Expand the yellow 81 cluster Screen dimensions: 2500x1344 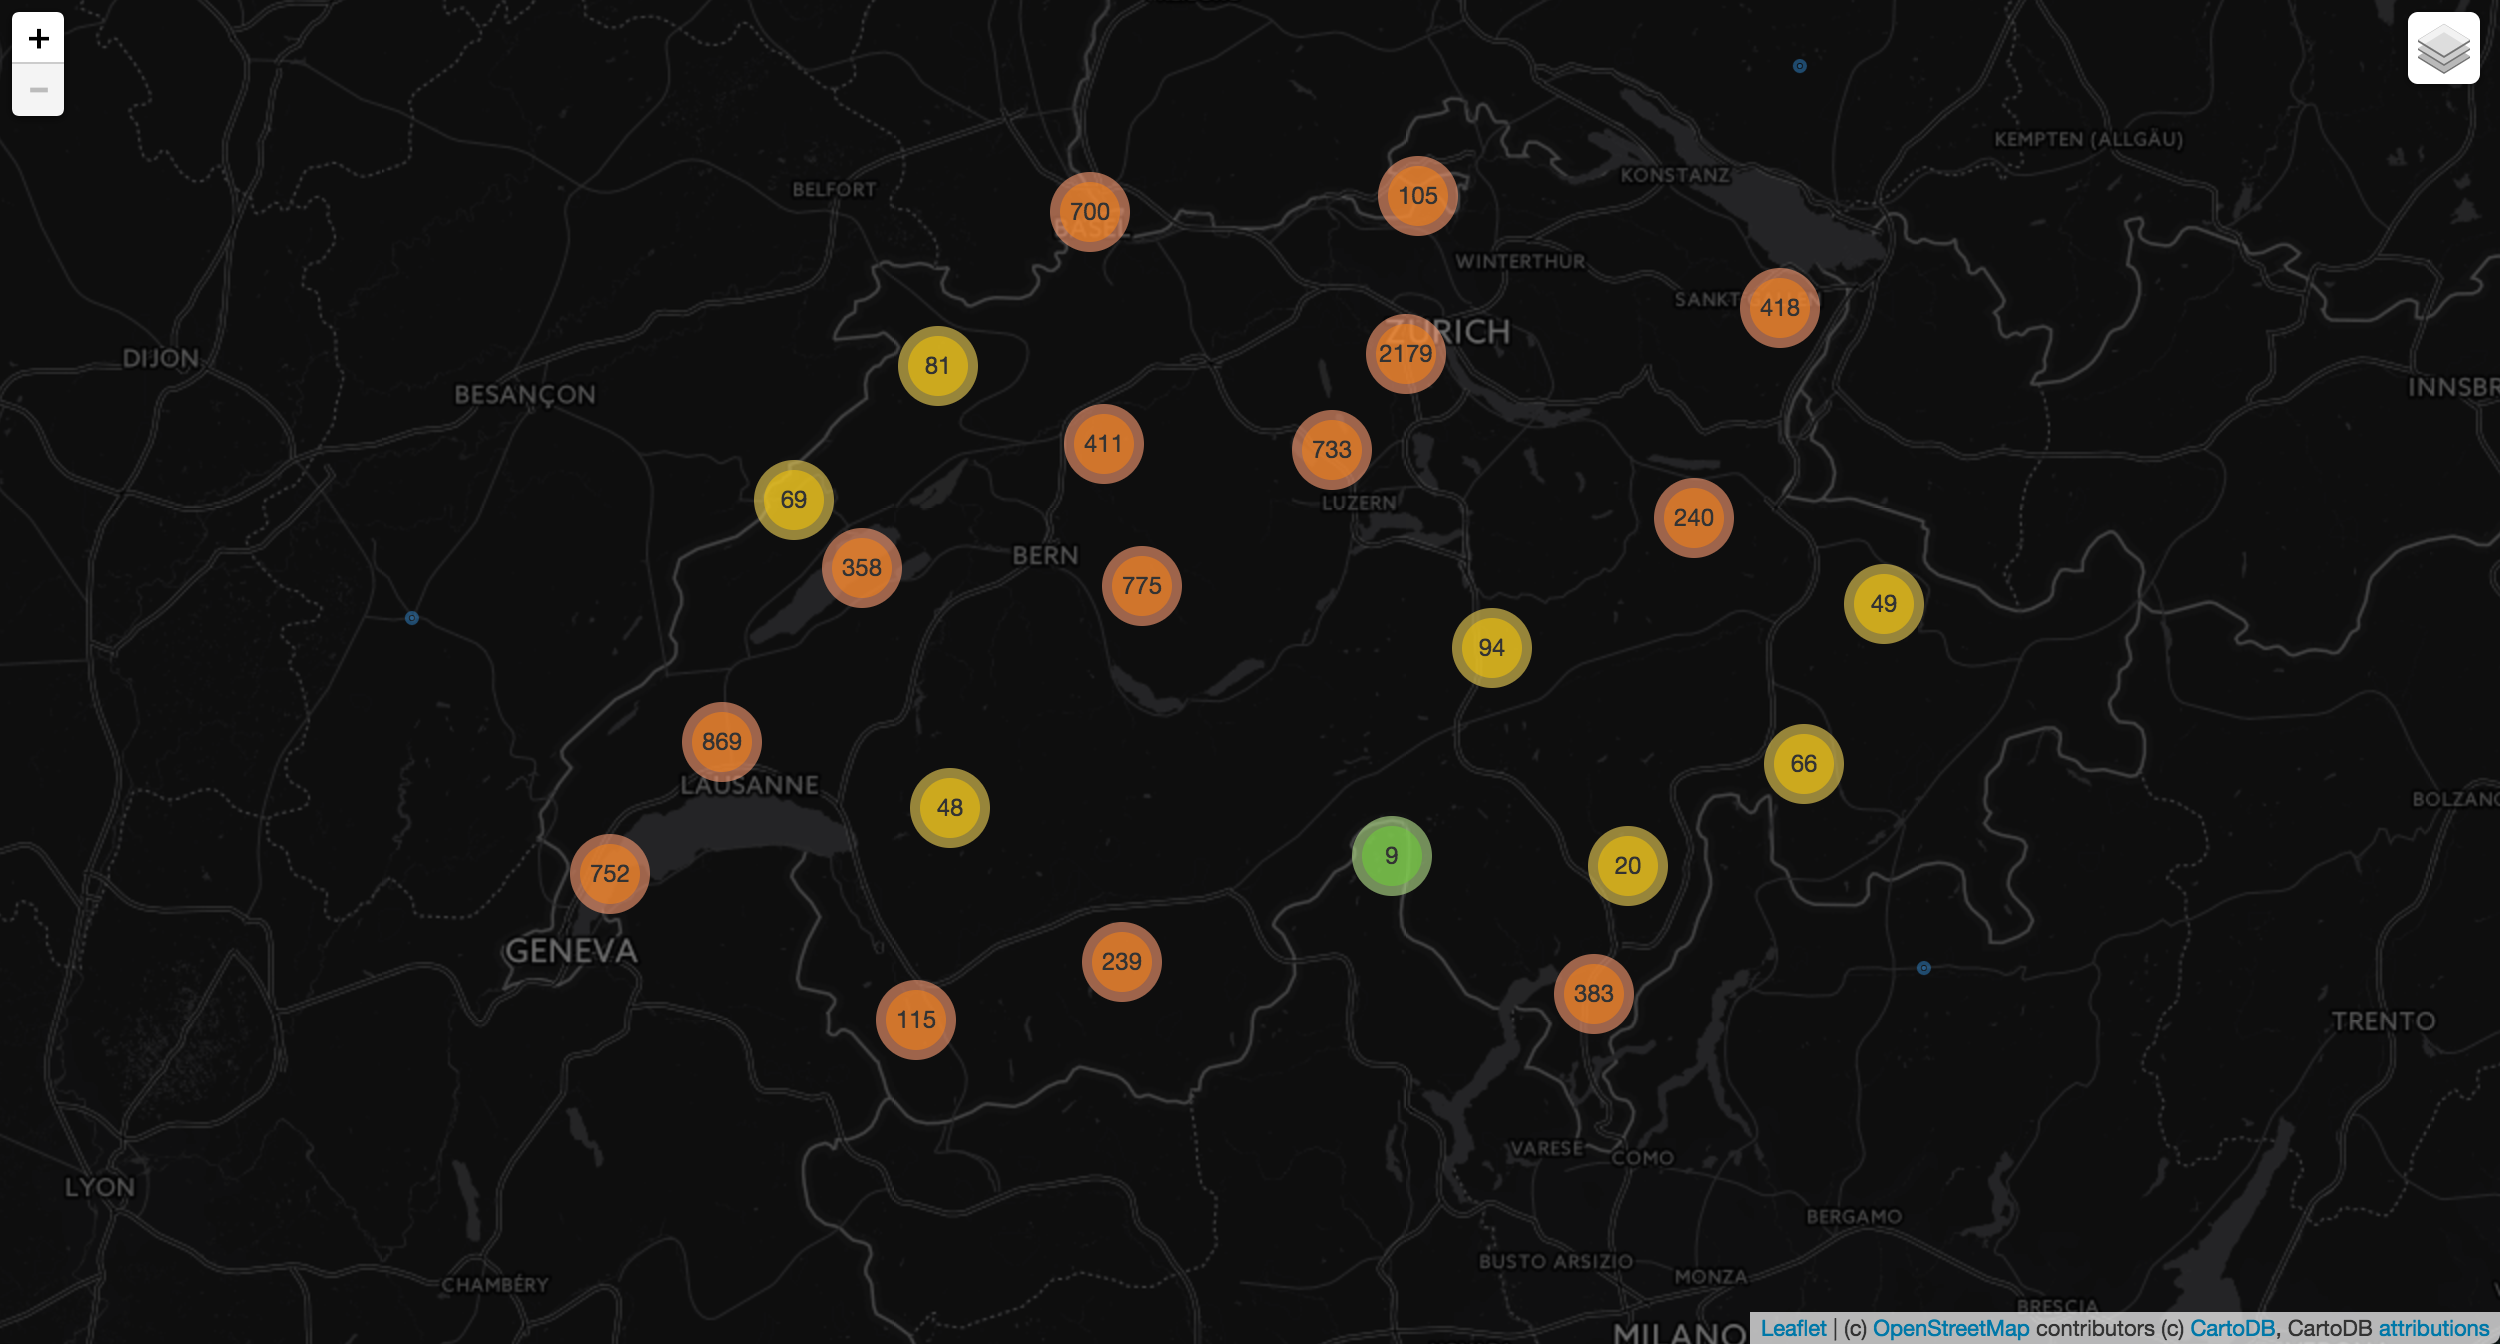(x=937, y=365)
